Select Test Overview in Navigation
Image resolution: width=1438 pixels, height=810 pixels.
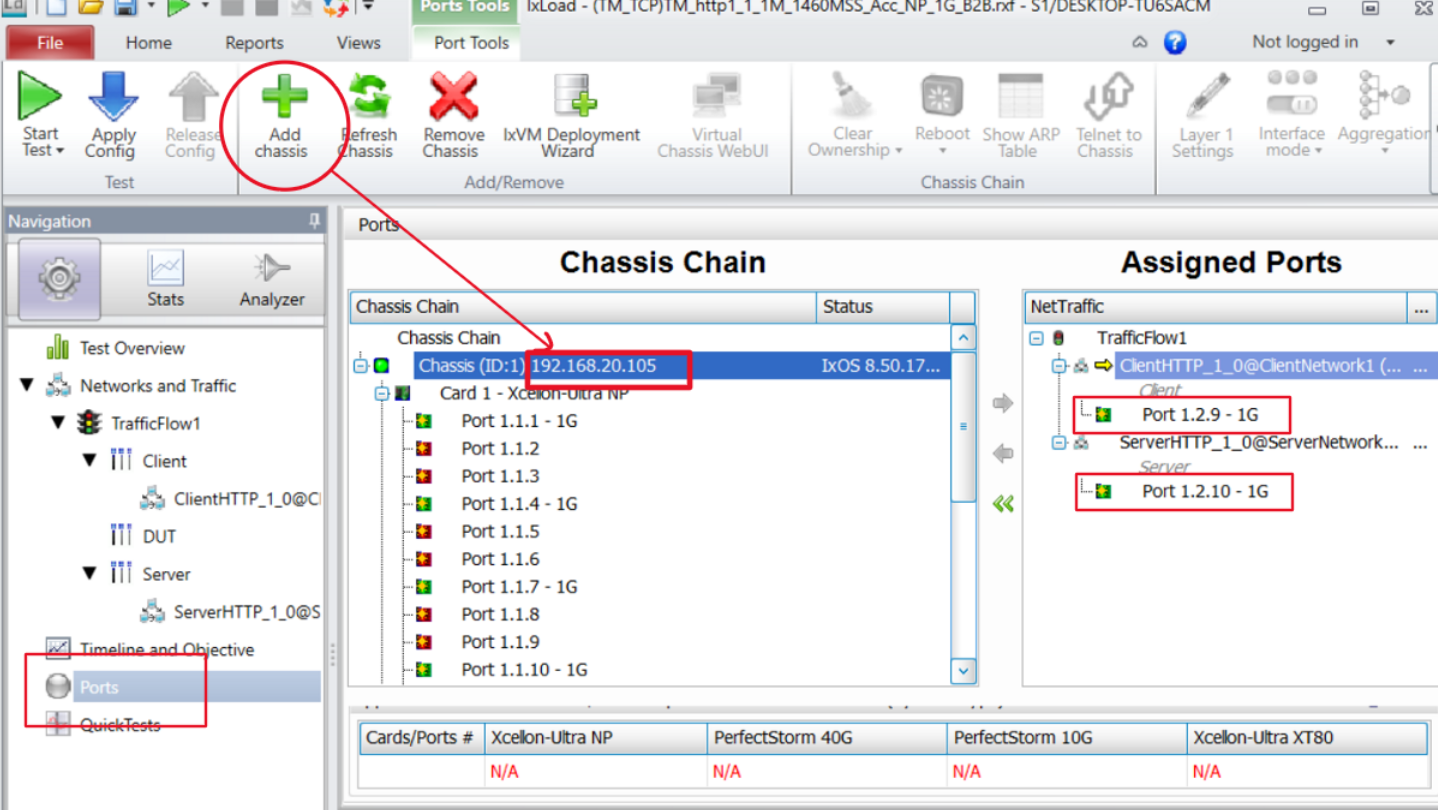(x=132, y=348)
